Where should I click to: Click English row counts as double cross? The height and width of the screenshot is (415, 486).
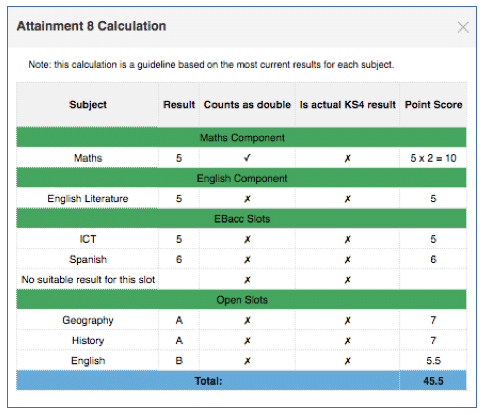pyautogui.click(x=247, y=361)
